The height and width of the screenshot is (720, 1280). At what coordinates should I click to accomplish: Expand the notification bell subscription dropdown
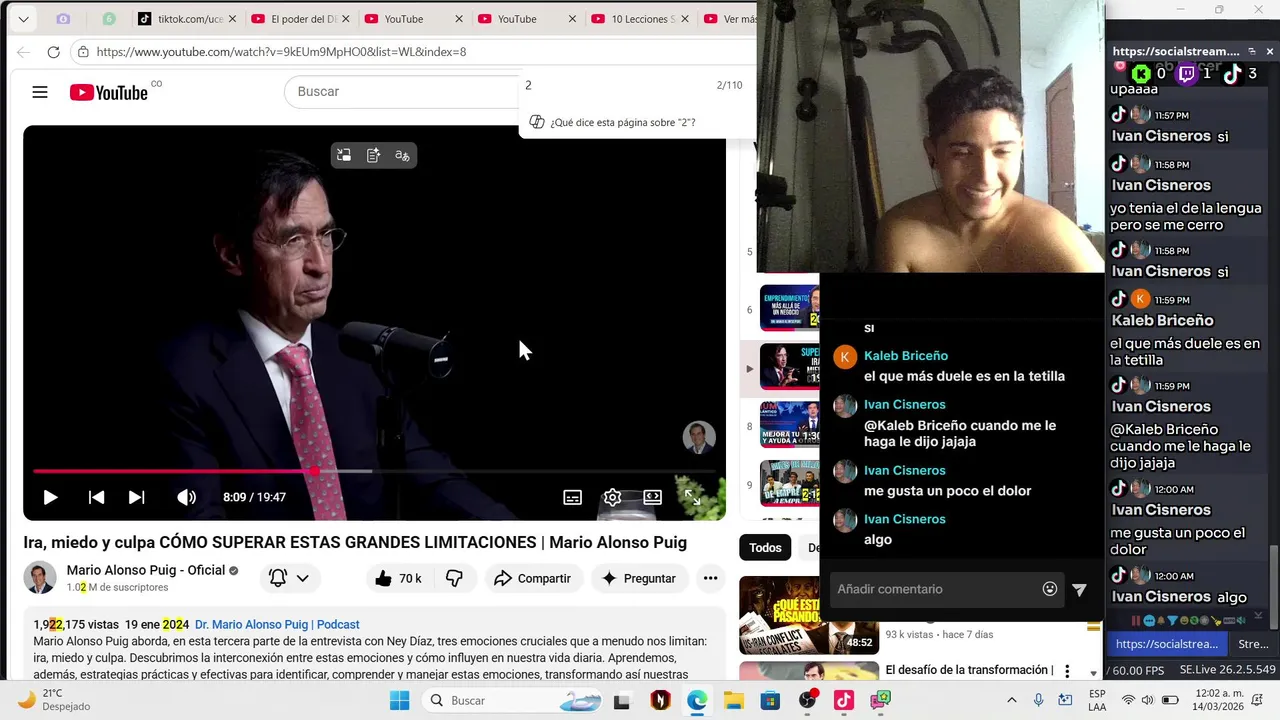(x=289, y=578)
